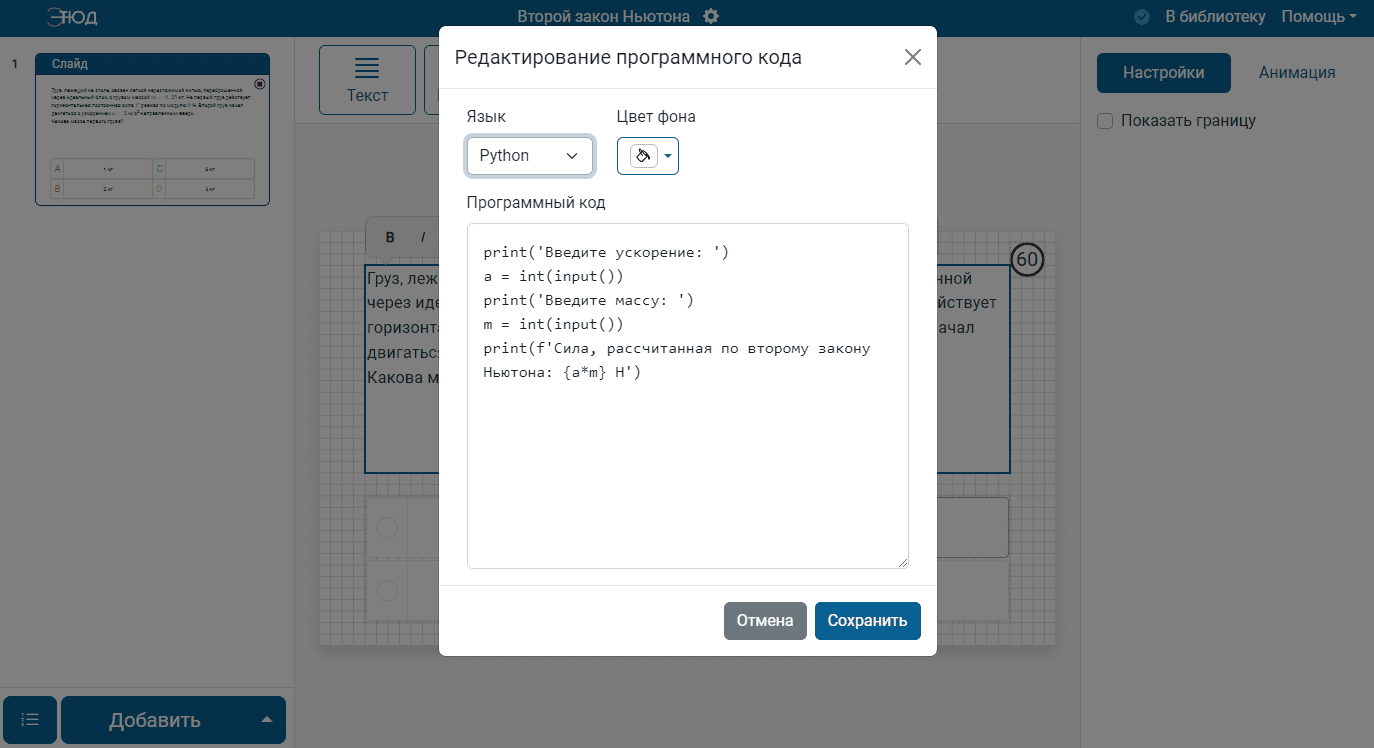This screenshot has height=748, width=1374.
Task: Click the saved-status checkmark icon
Action: (1142, 17)
